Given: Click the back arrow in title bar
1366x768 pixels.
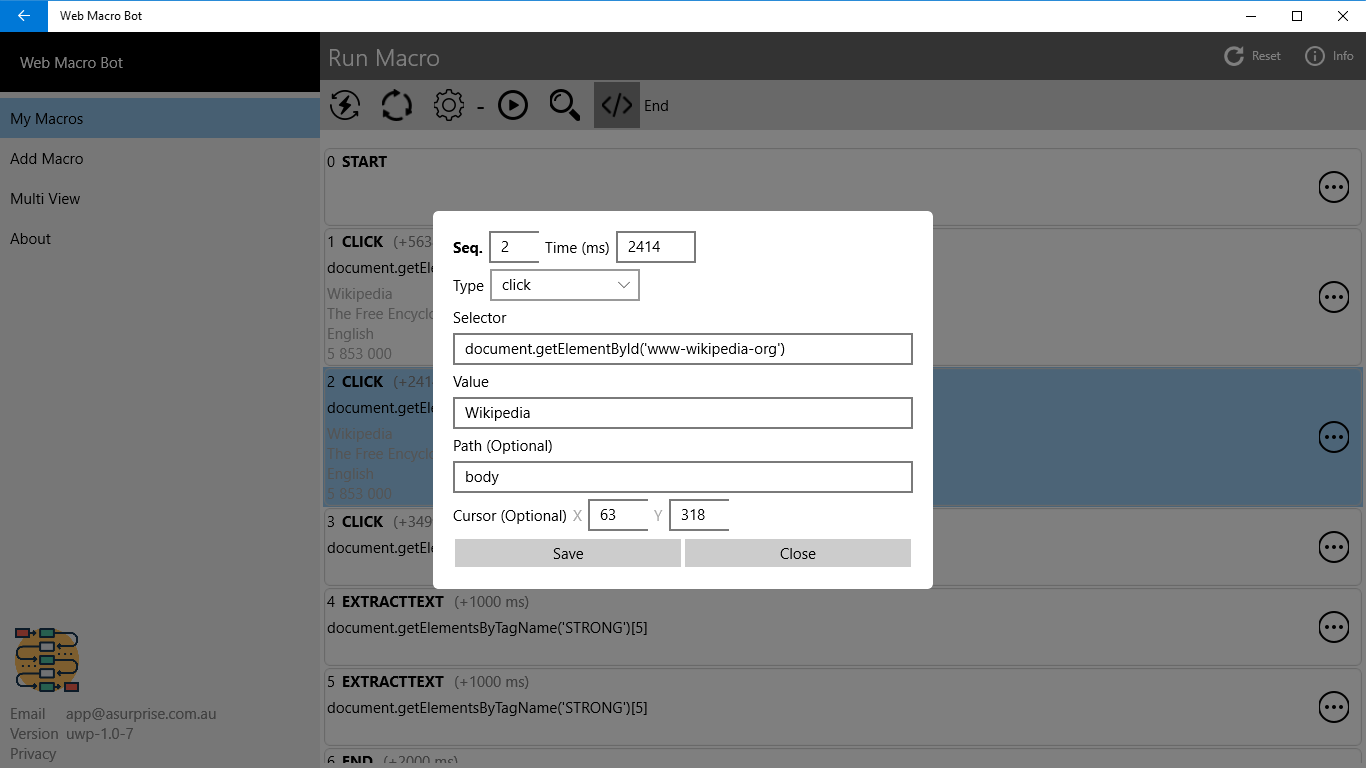Looking at the screenshot, I should tap(24, 16).
